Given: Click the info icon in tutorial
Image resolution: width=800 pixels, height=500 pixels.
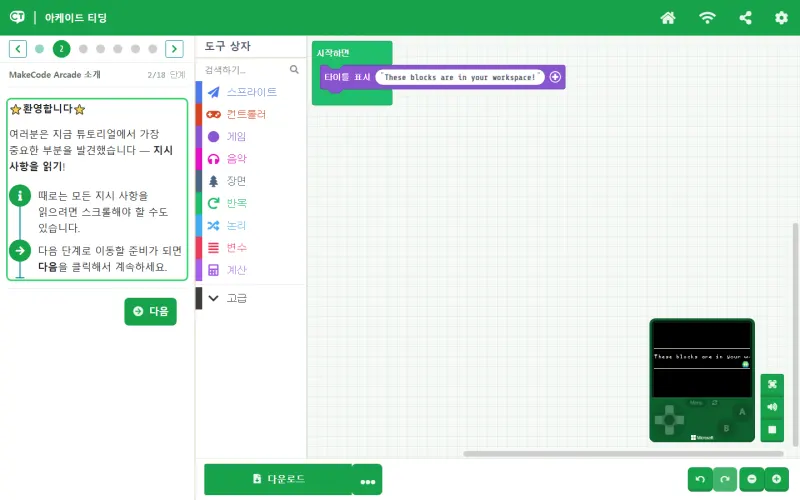Looking at the screenshot, I should point(20,195).
